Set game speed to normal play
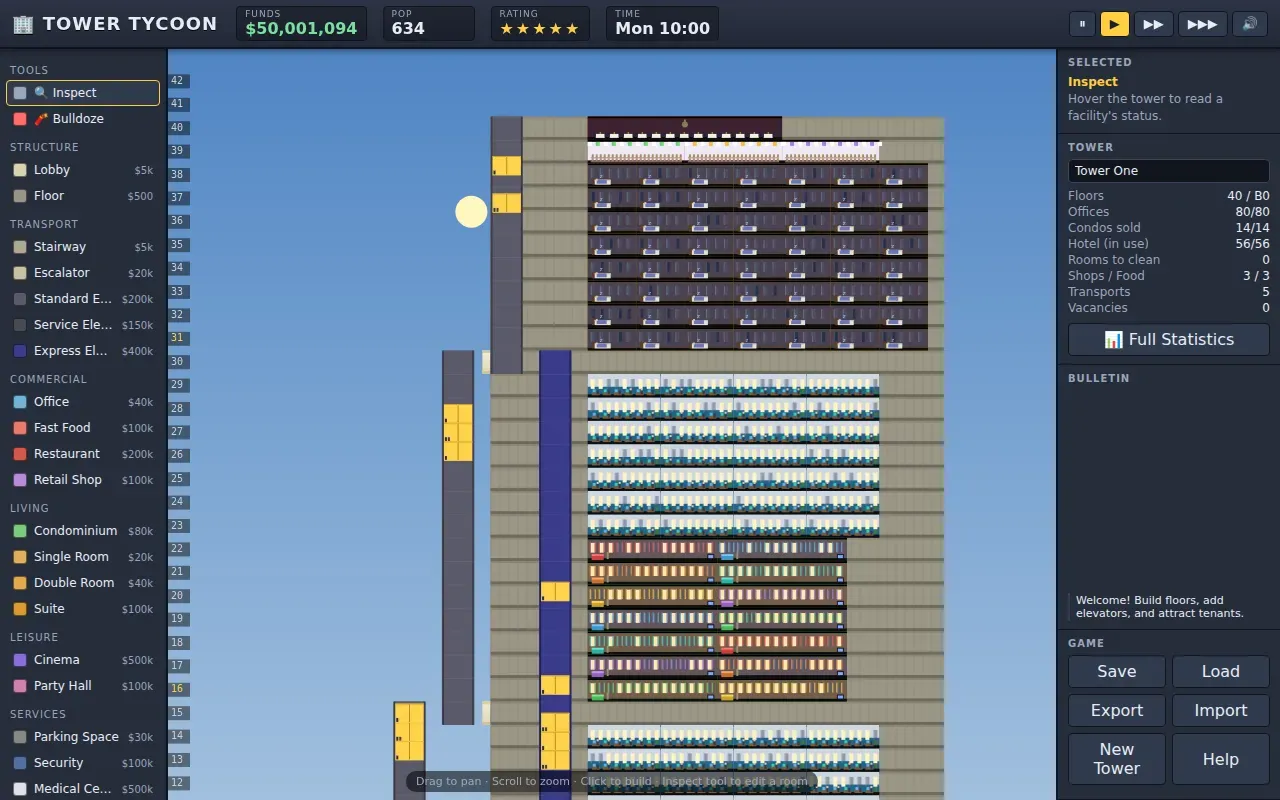The width and height of the screenshot is (1280, 800). (1114, 24)
